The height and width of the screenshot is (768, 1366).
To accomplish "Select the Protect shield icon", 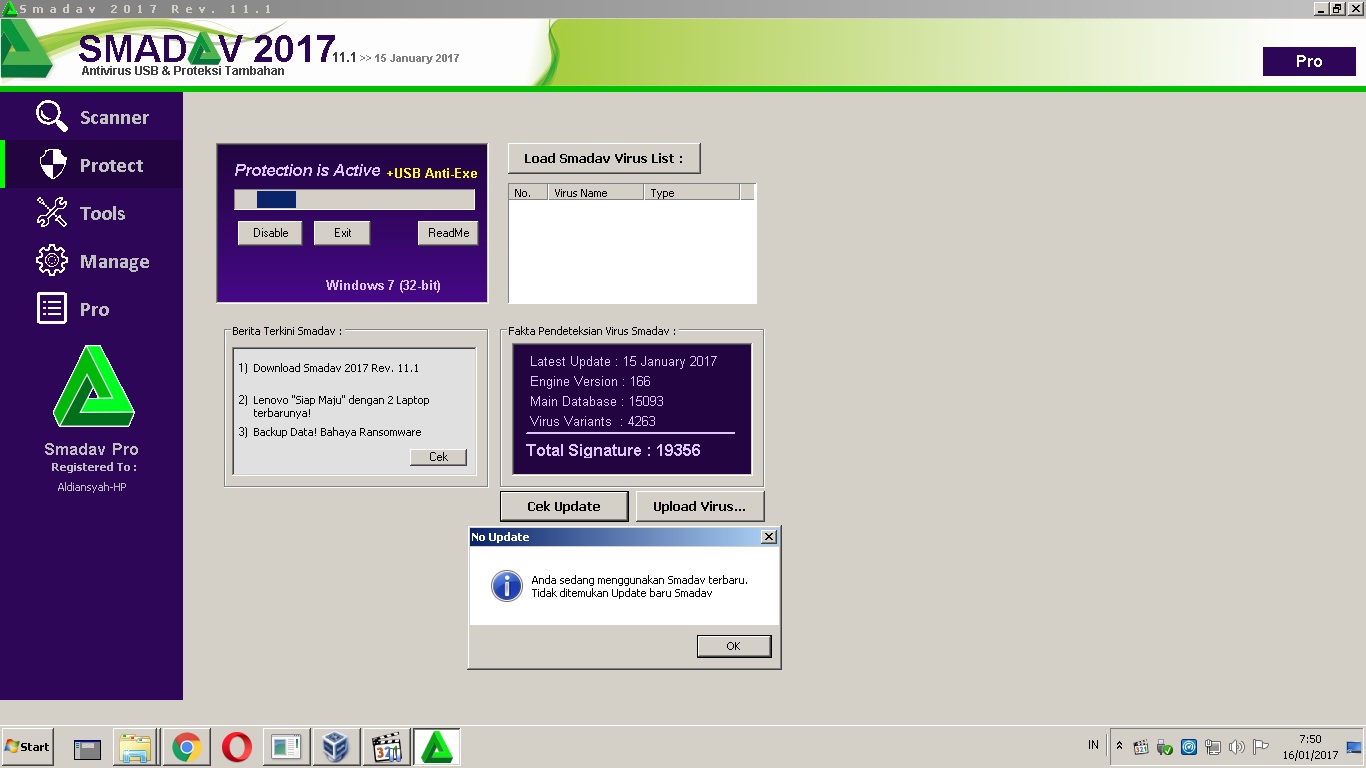I will (52, 164).
